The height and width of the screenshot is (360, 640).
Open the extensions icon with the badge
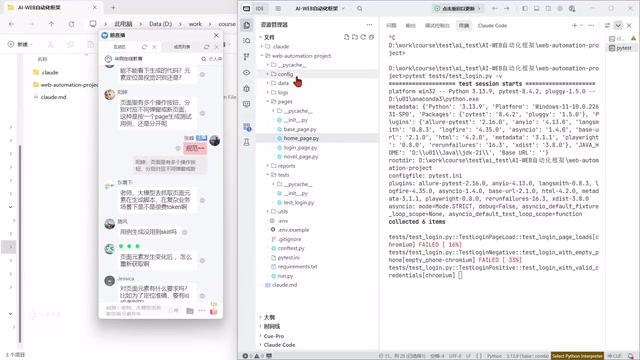[247, 127]
